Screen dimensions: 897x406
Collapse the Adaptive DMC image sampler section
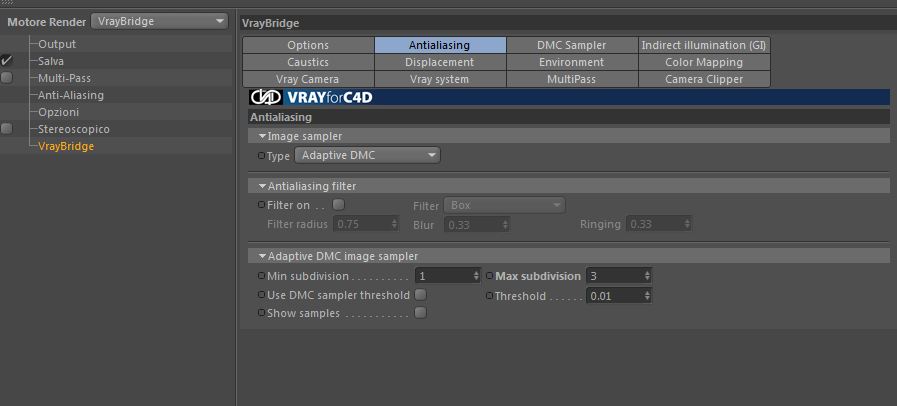tap(263, 256)
